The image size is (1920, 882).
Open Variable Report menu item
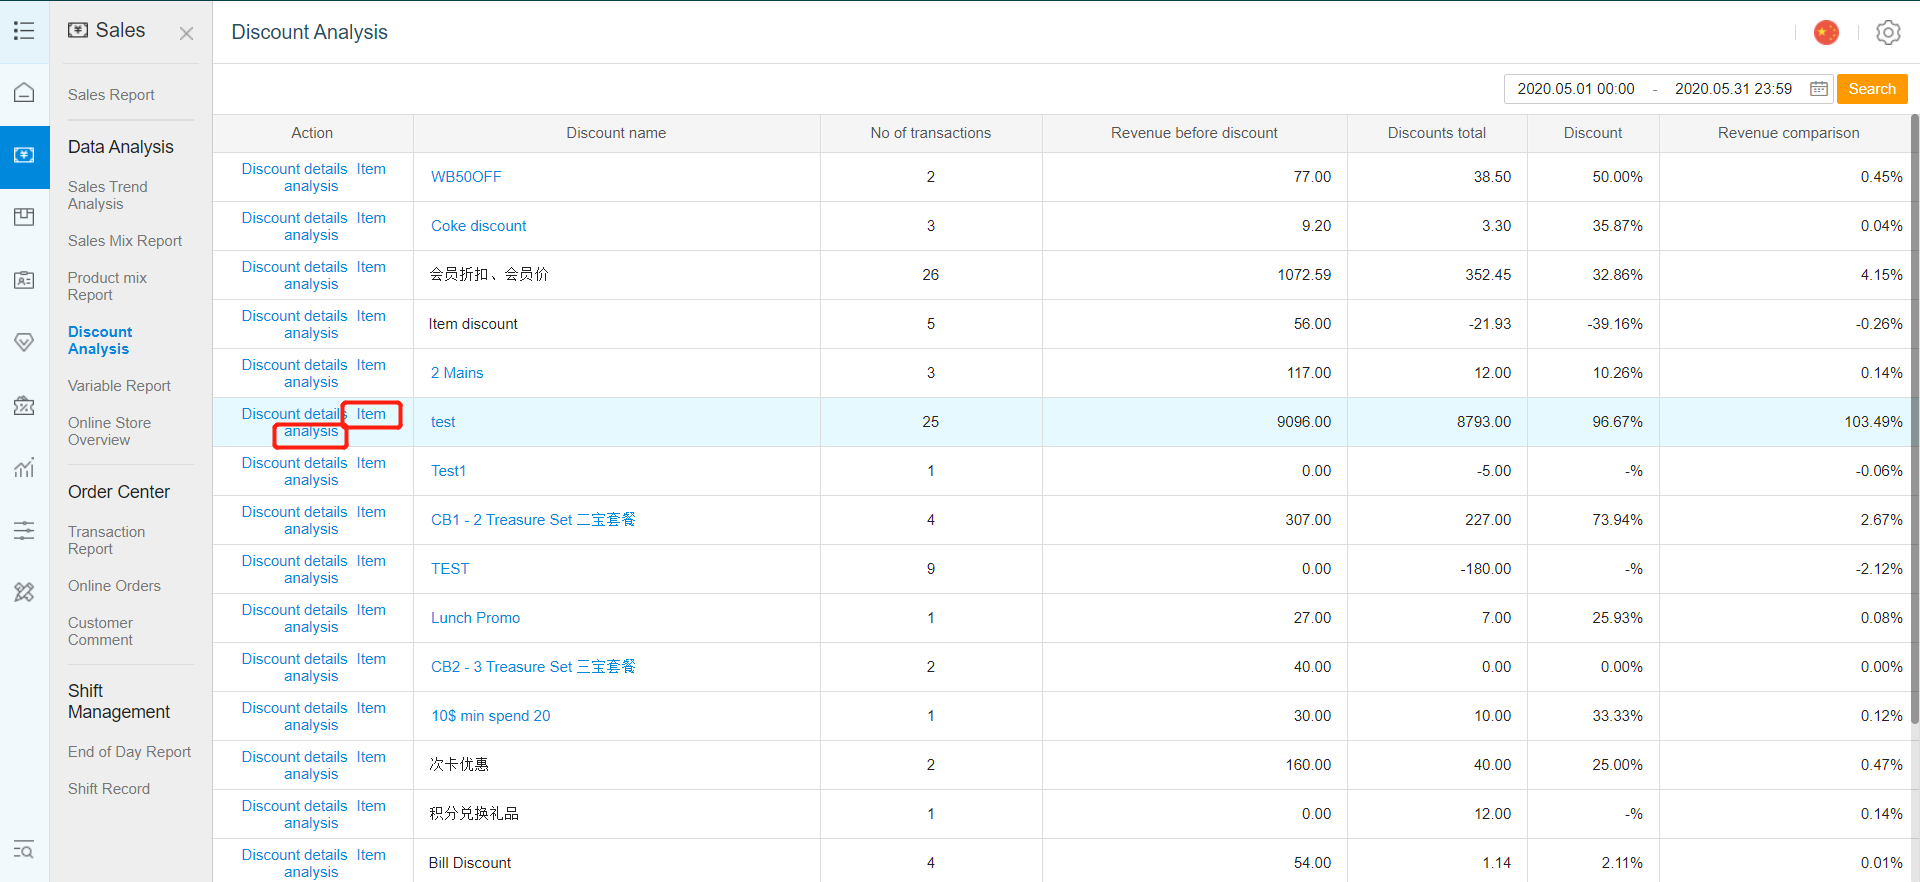tap(119, 386)
